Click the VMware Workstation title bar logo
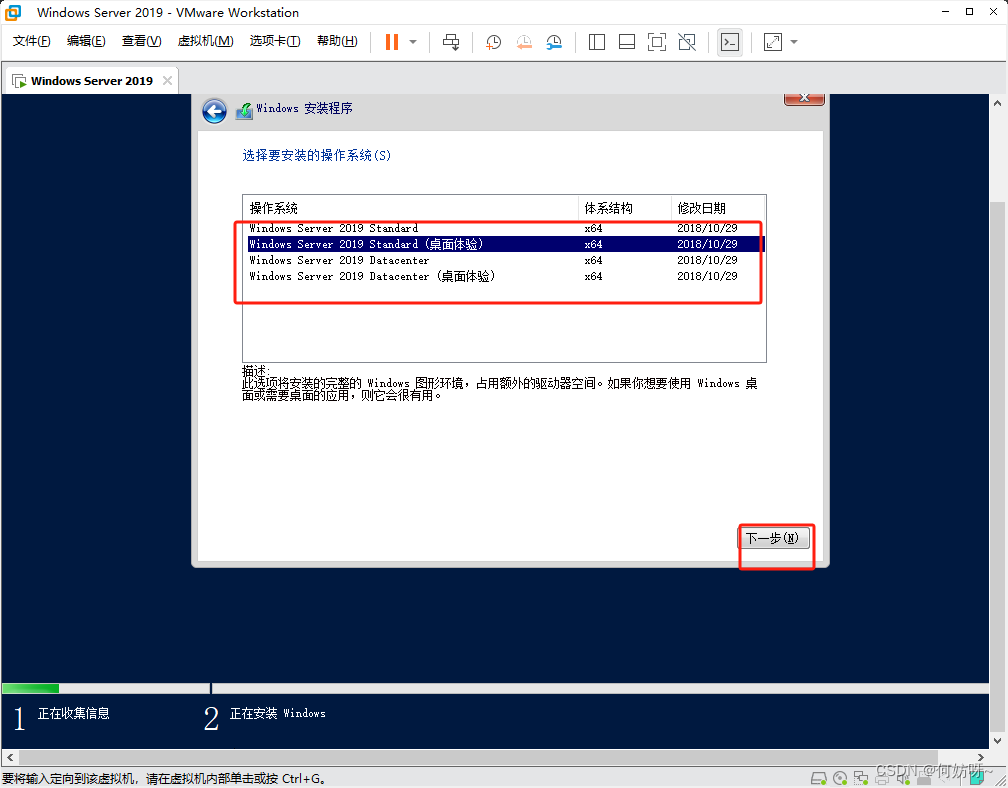Screen dimensions: 1008x788 coord(13,12)
